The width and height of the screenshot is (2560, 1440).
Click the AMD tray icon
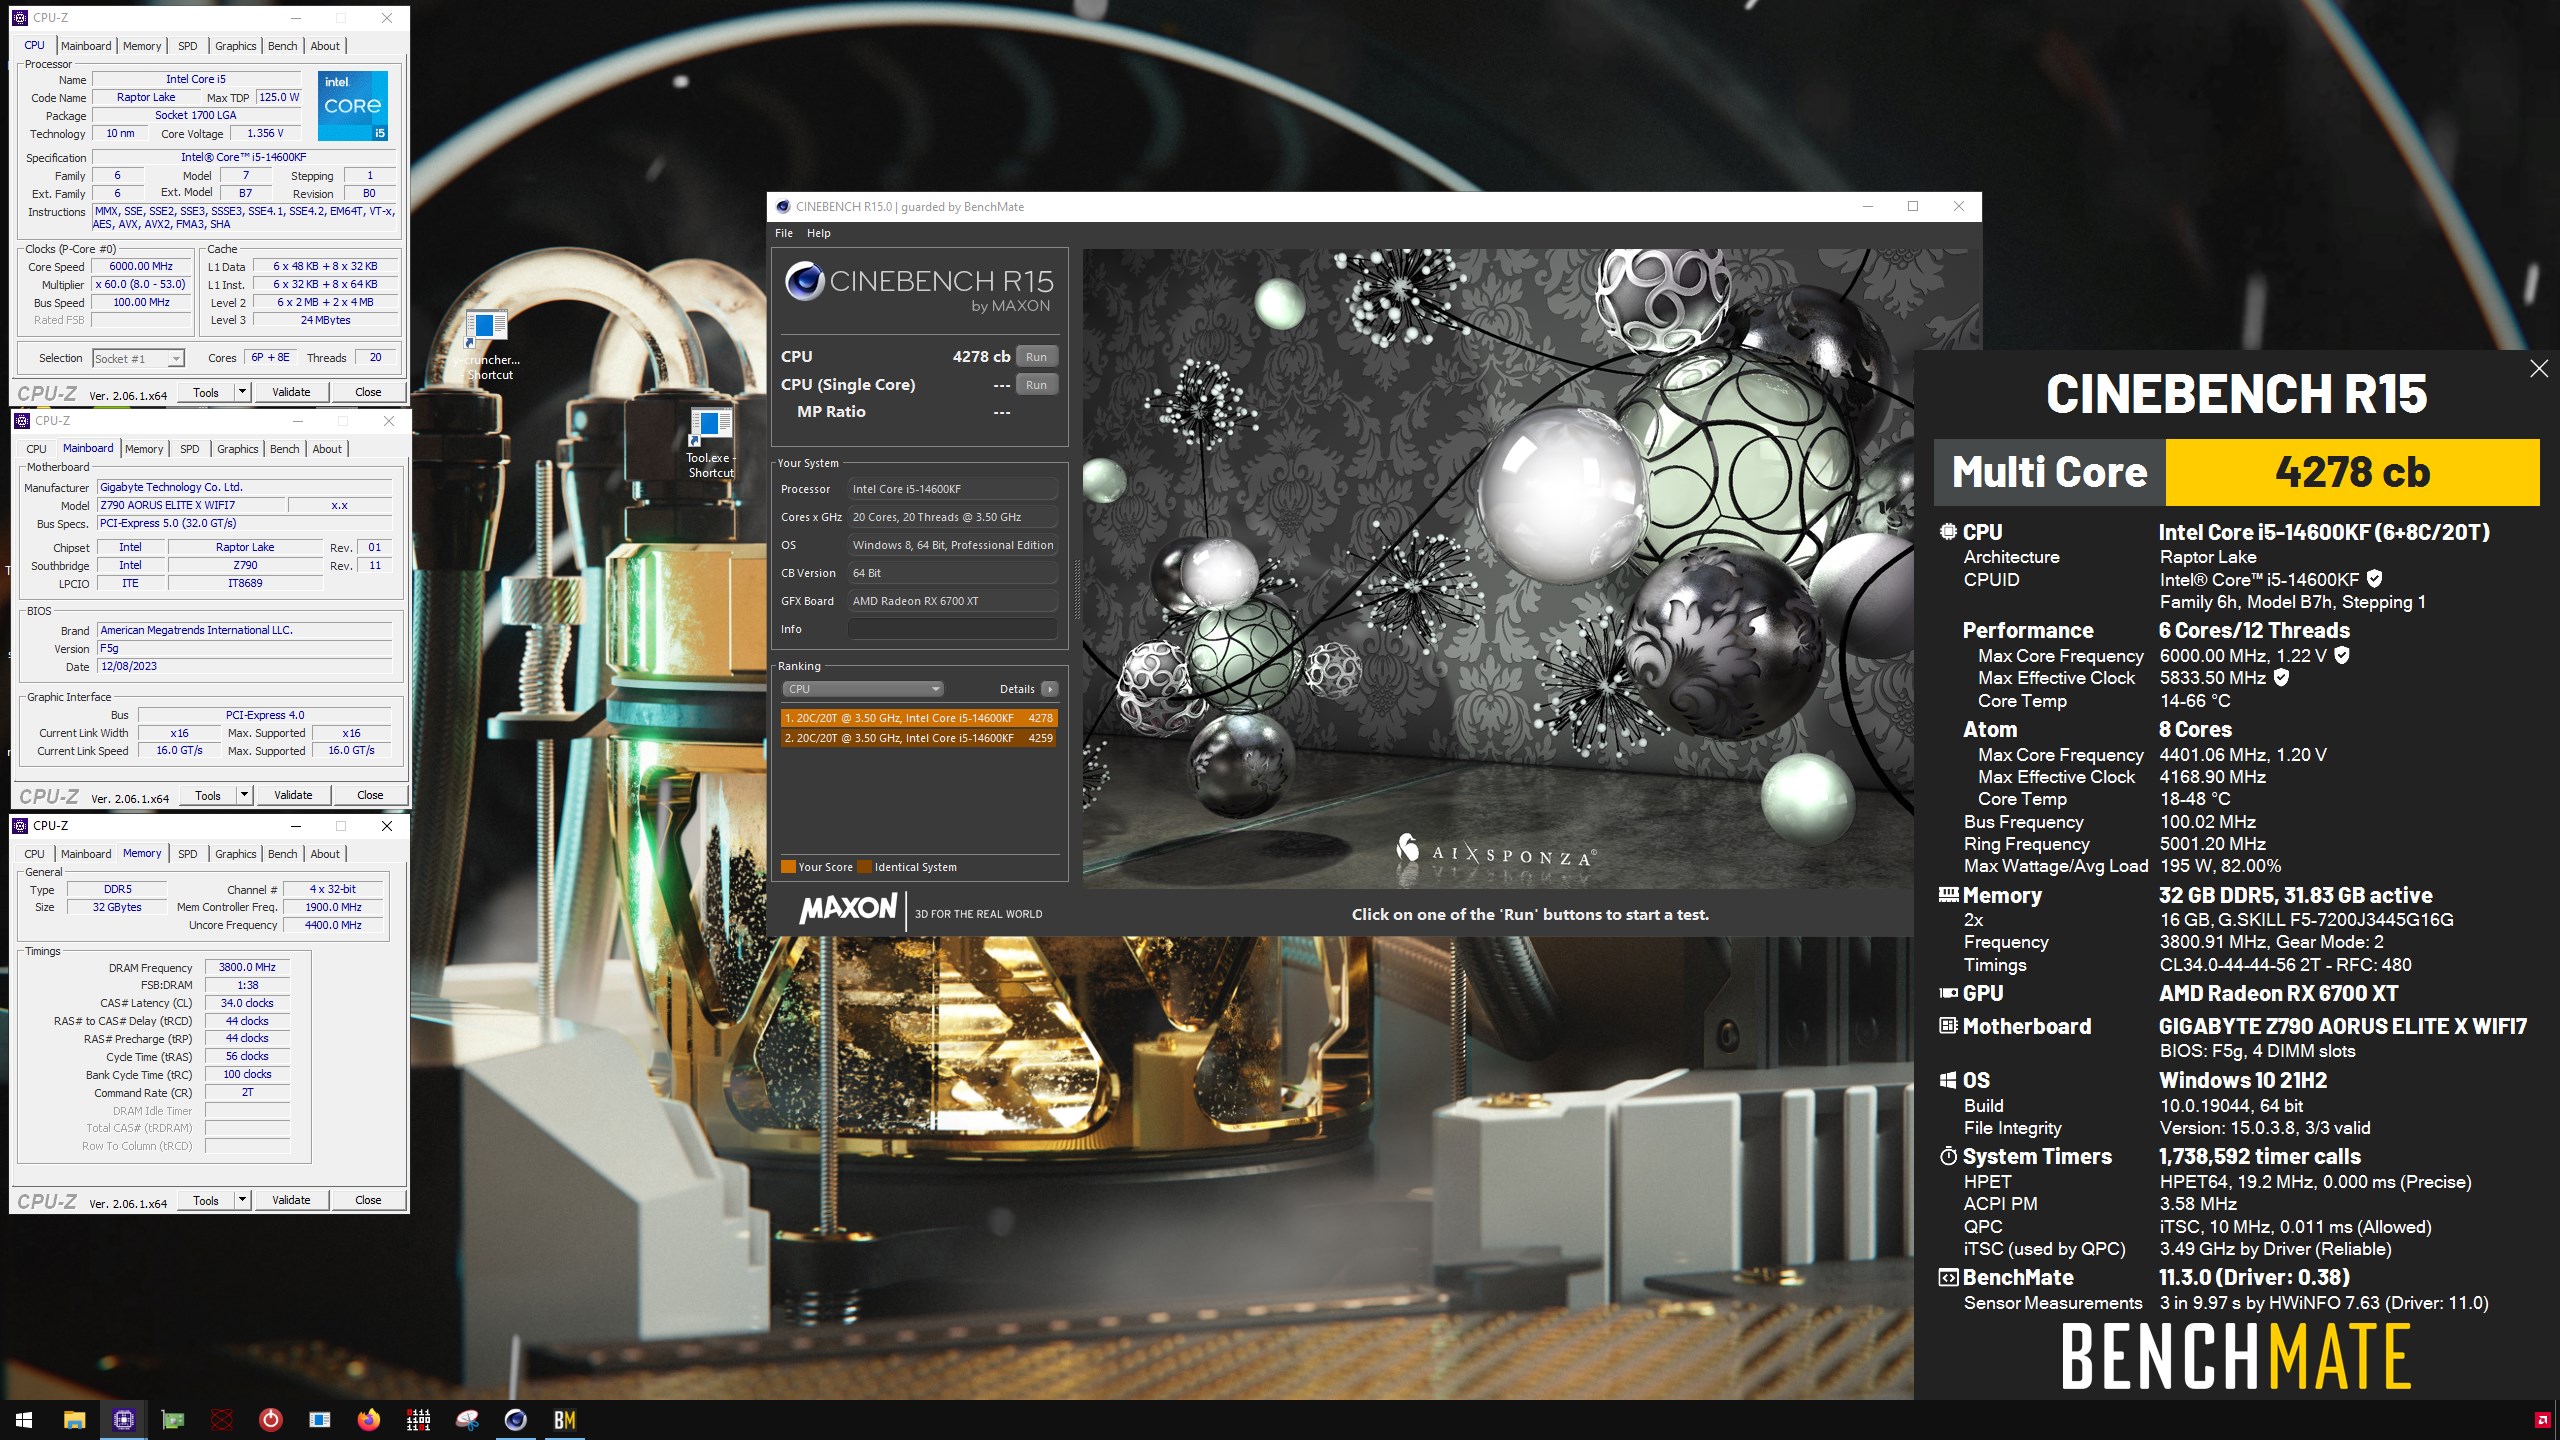(x=2541, y=1420)
